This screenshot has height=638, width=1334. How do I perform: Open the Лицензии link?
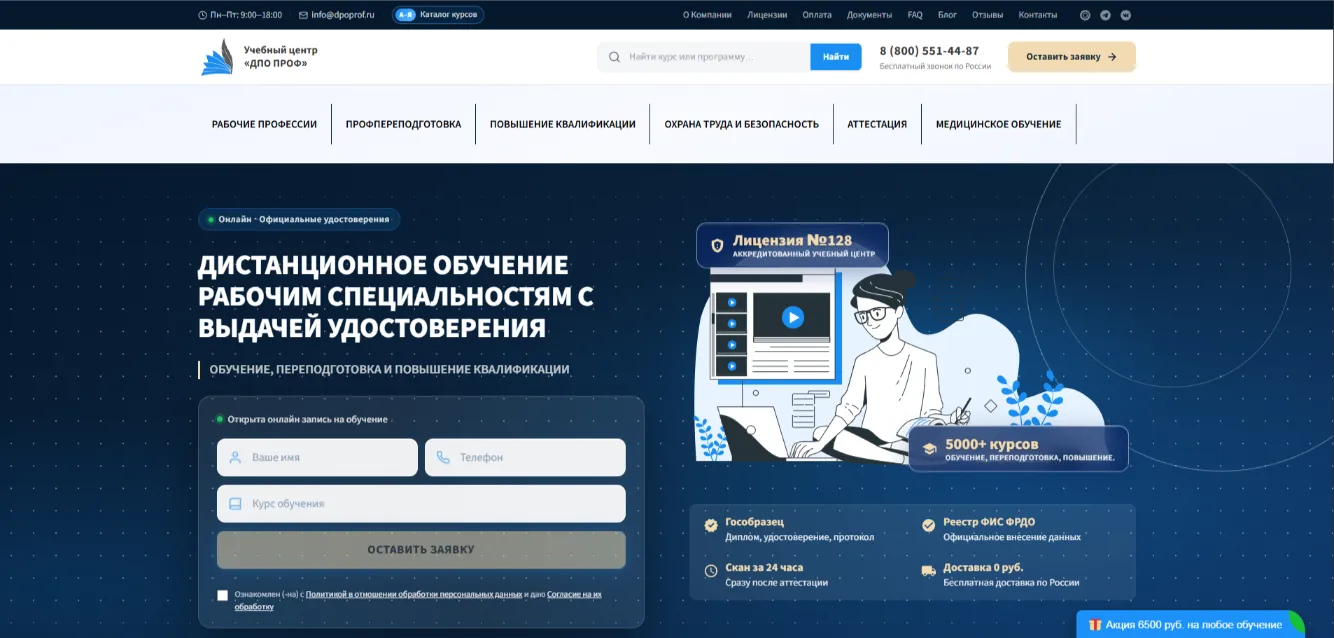pos(767,15)
